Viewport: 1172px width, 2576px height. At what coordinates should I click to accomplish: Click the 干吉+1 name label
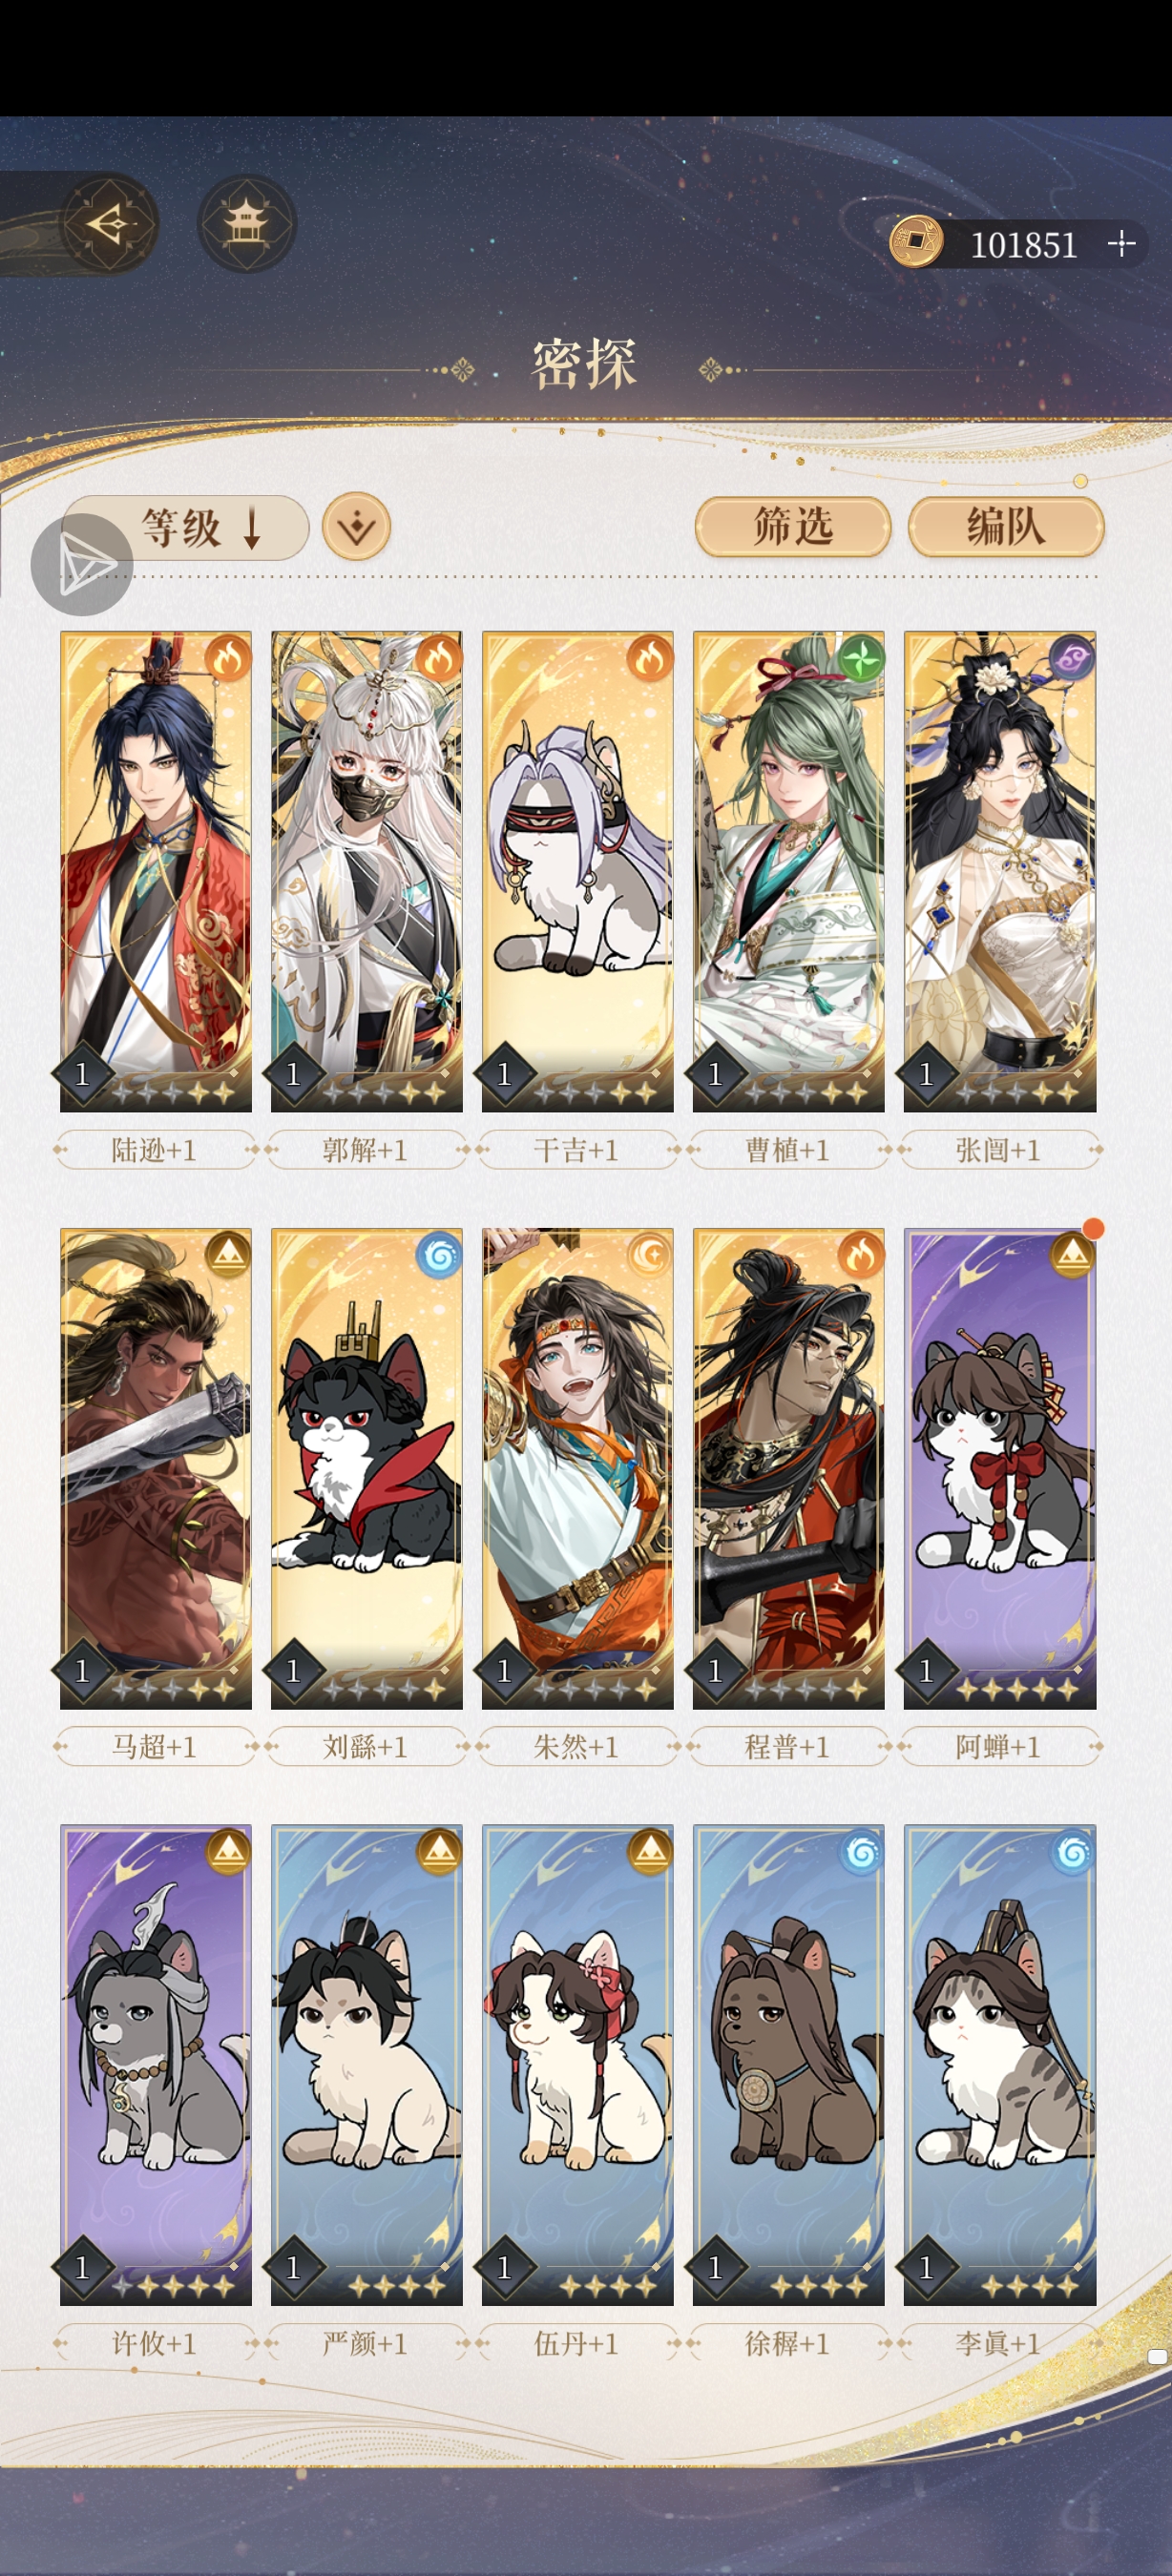pyautogui.click(x=577, y=1150)
